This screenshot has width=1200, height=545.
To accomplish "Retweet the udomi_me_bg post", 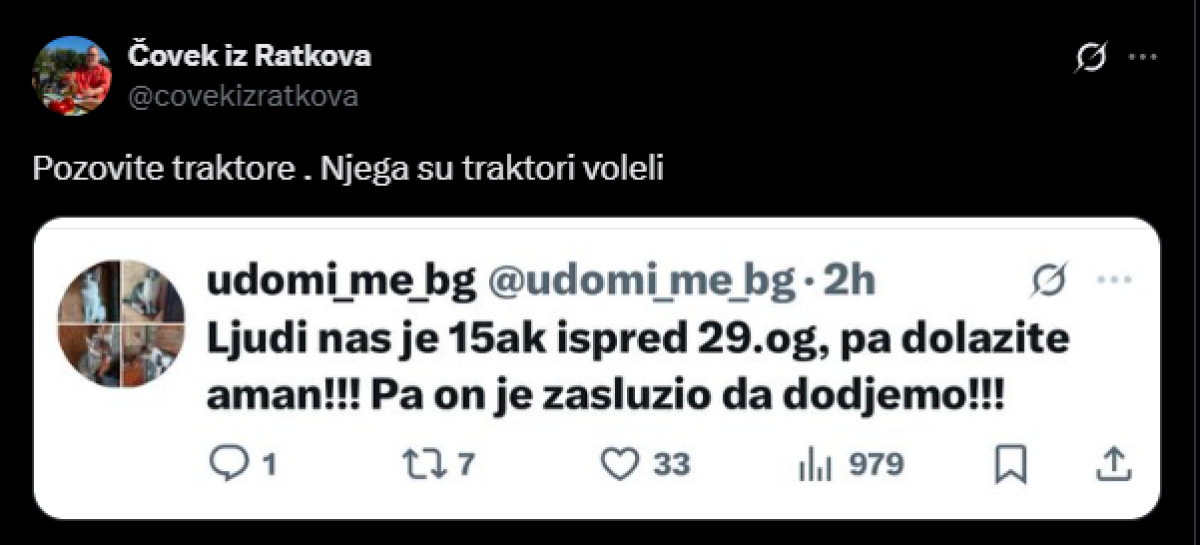I will coord(438,463).
